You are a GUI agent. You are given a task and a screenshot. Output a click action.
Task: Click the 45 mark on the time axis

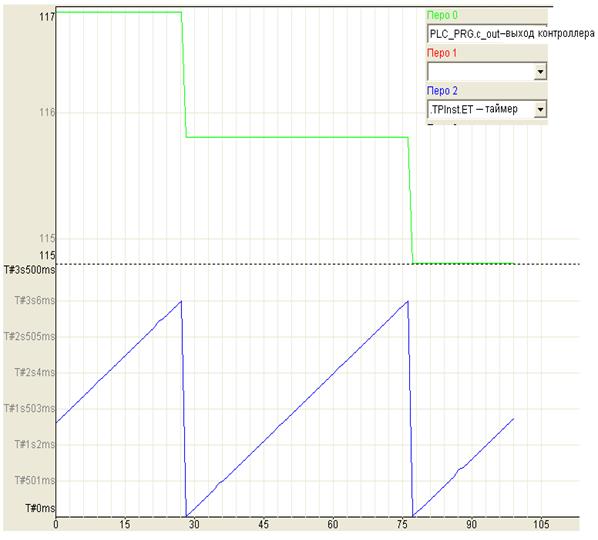(264, 524)
